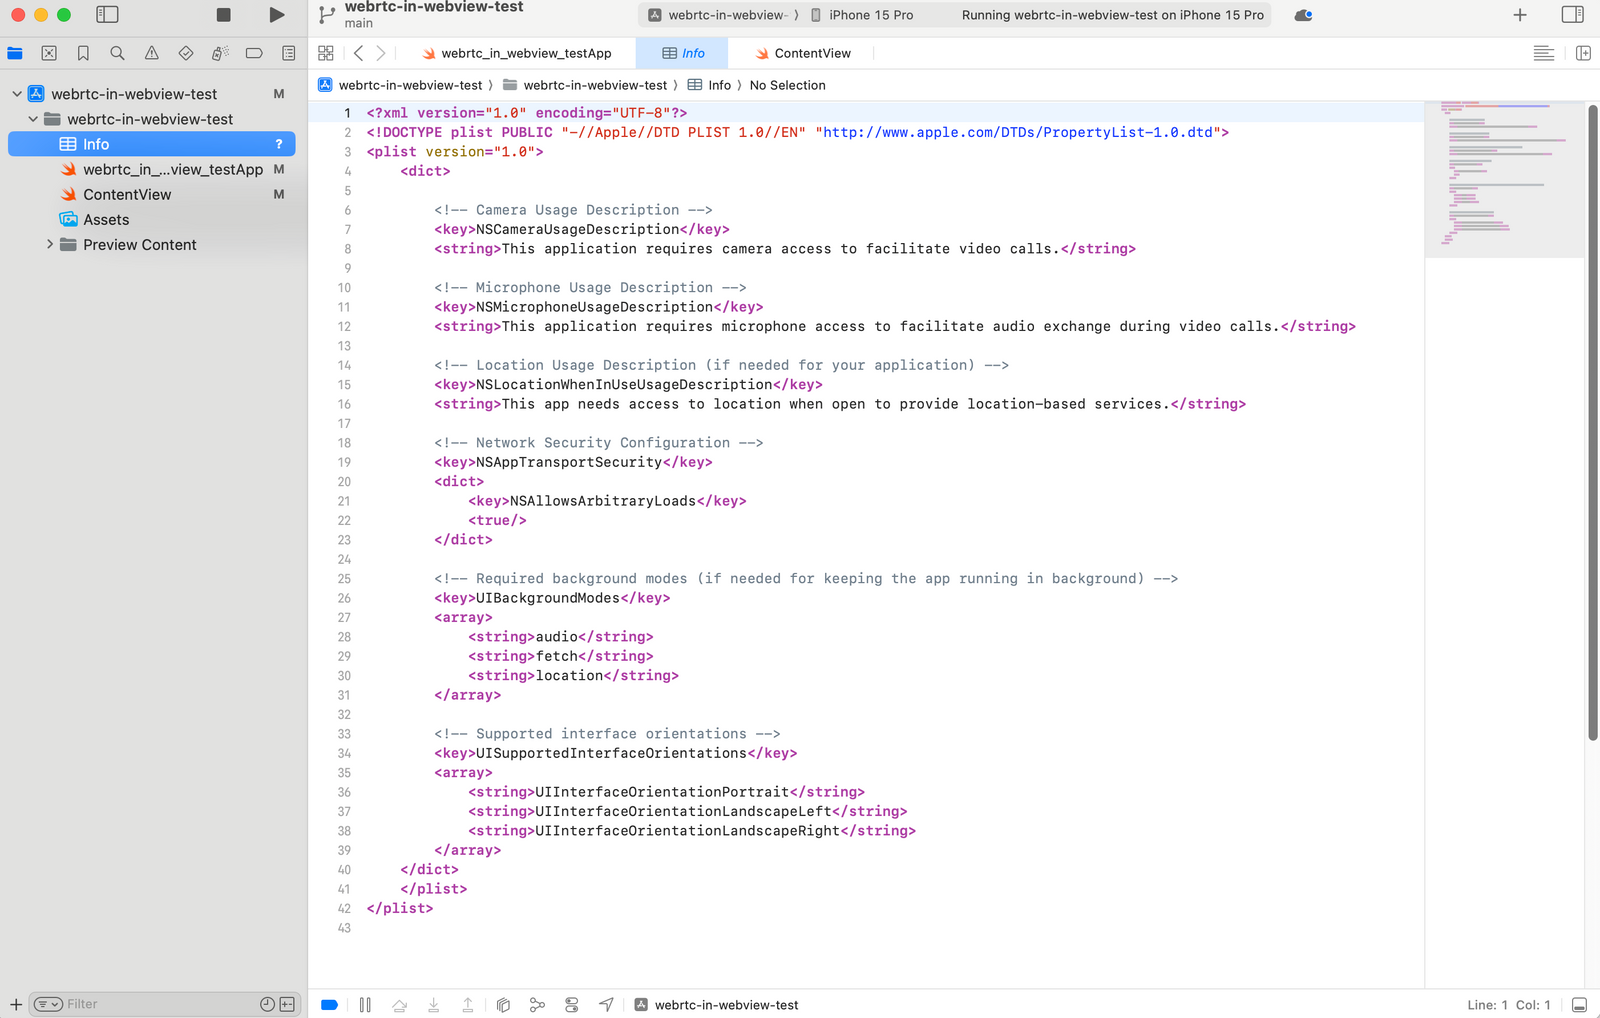Switch to the ContentView editor tab
Screen dimensions: 1600x1018
pos(803,53)
